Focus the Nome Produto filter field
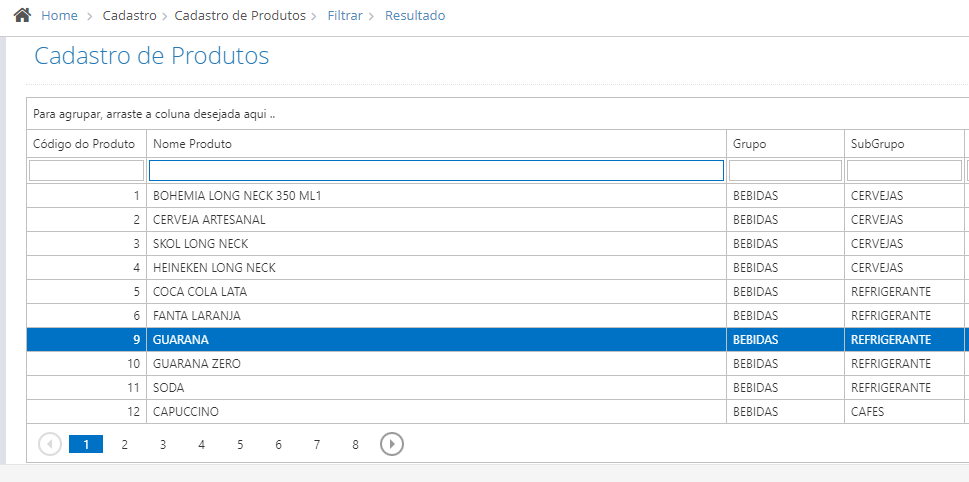 pos(436,171)
